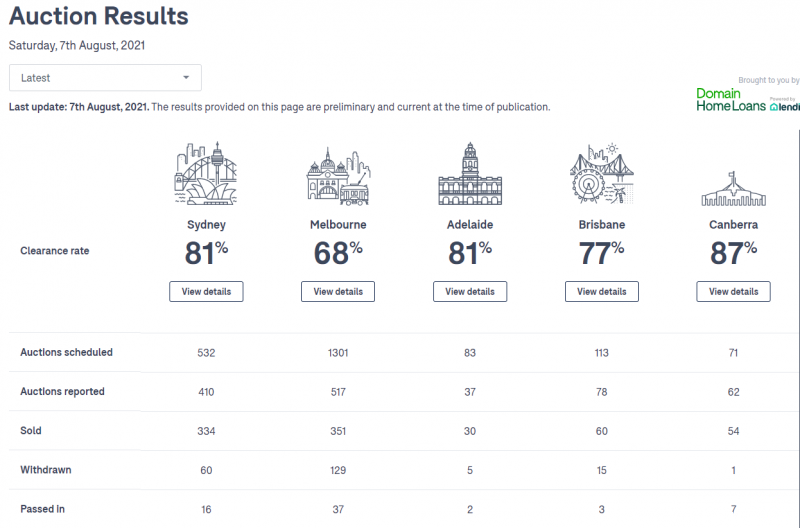Click the Brisbane Story Bridge icon
The width and height of the screenshot is (800, 528).
(x=602, y=173)
